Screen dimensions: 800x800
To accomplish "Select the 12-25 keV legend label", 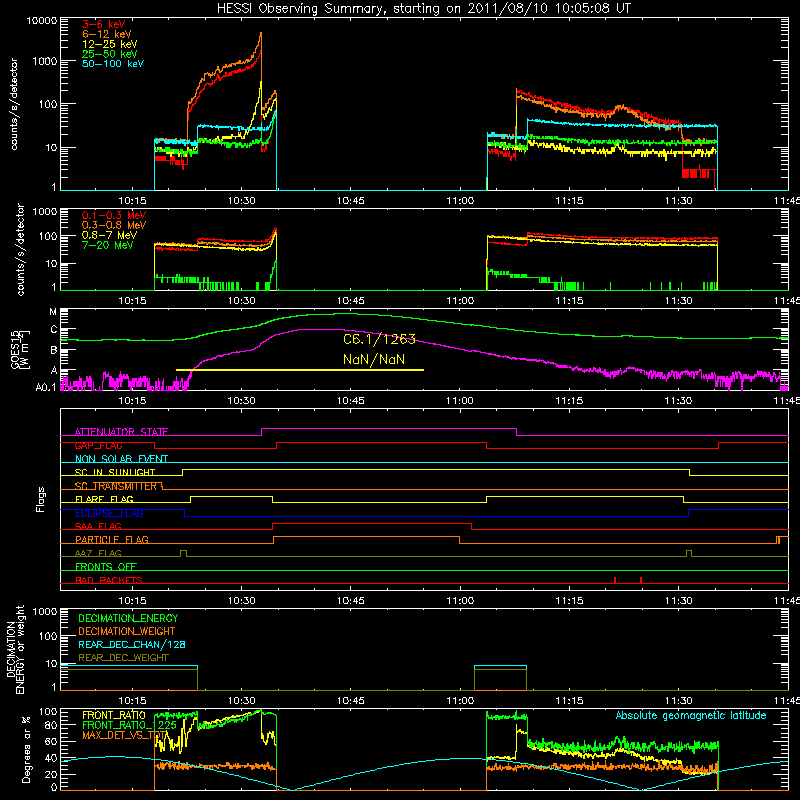I will click(x=109, y=44).
